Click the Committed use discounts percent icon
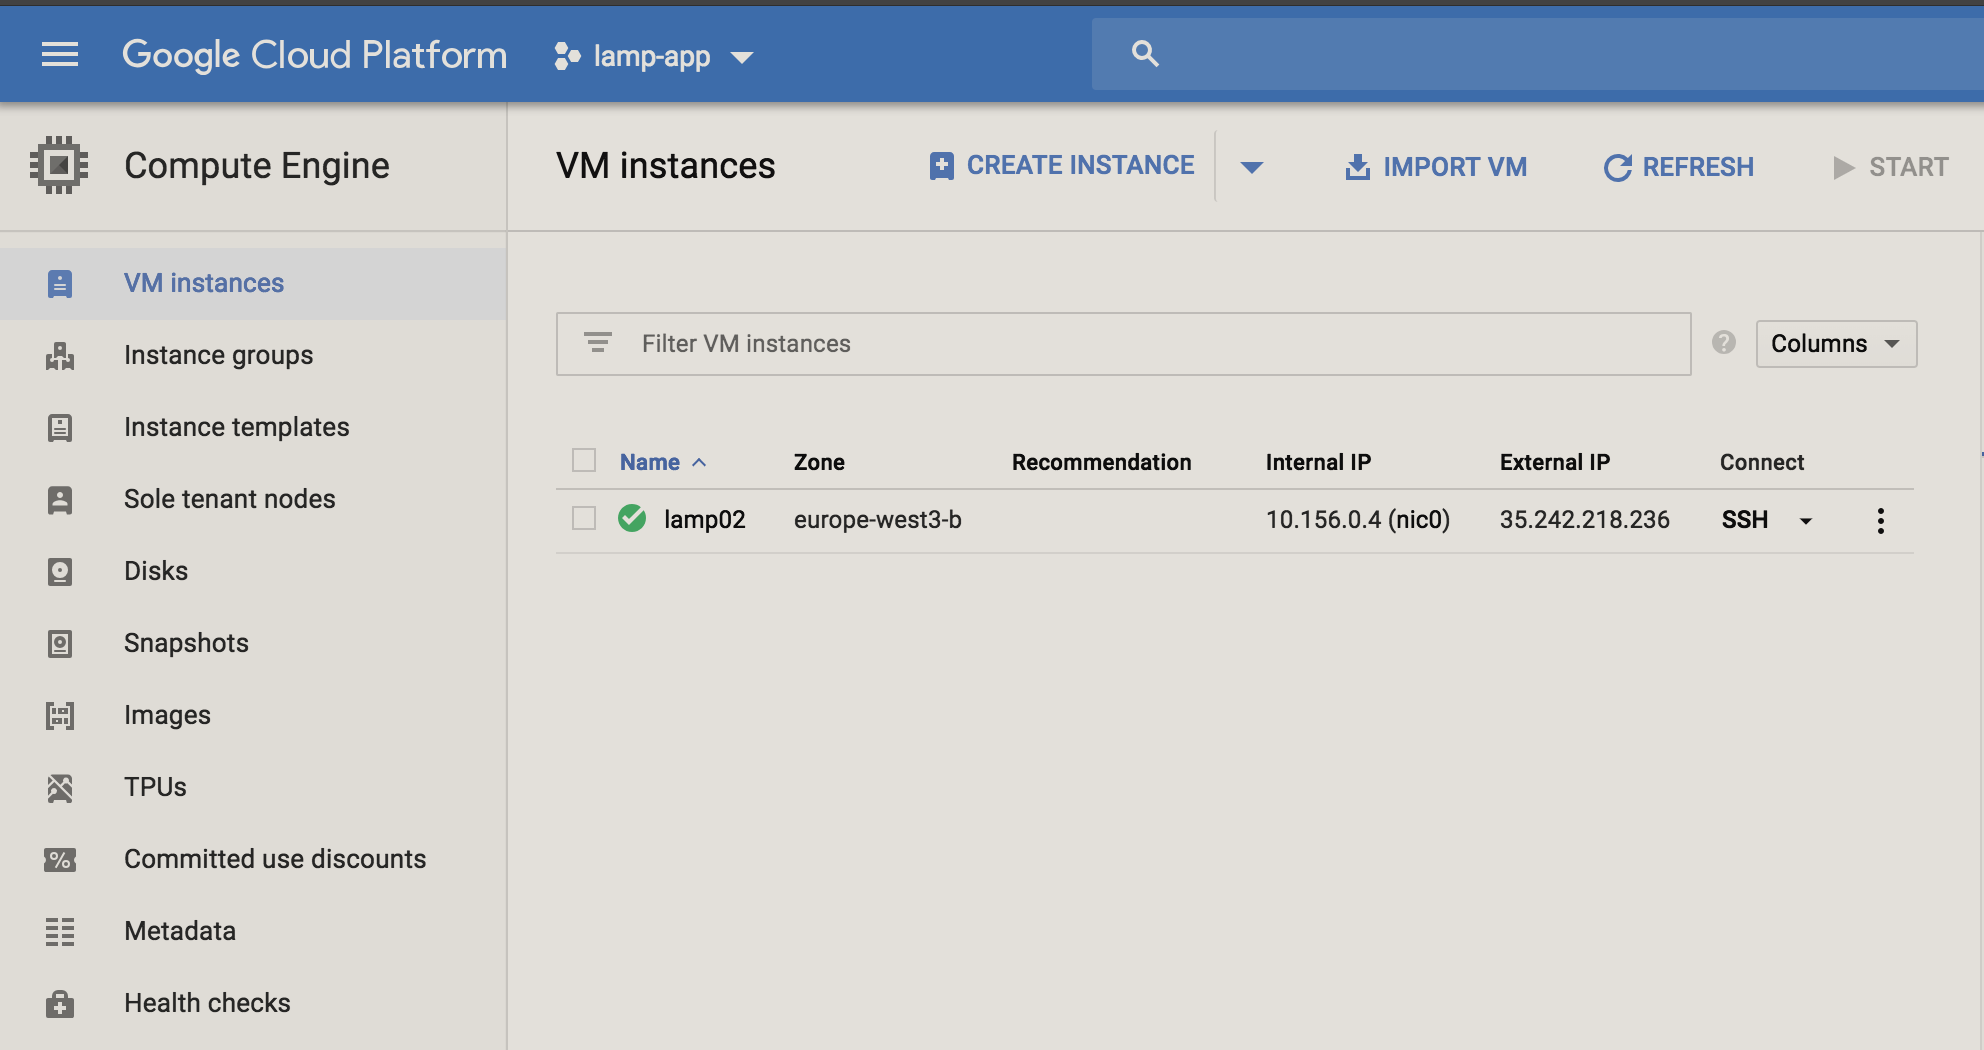The image size is (1984, 1050). click(x=60, y=860)
